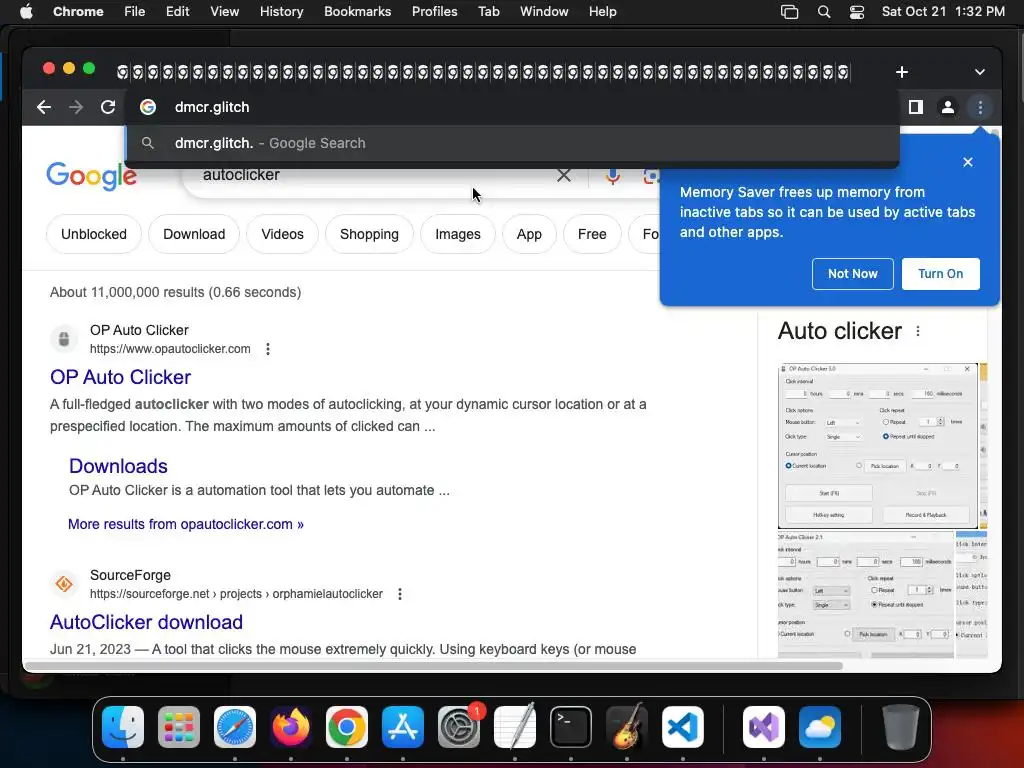Click the Stage Manager windows icon in menu bar
Viewport: 1024px width, 768px height.
[790, 12]
